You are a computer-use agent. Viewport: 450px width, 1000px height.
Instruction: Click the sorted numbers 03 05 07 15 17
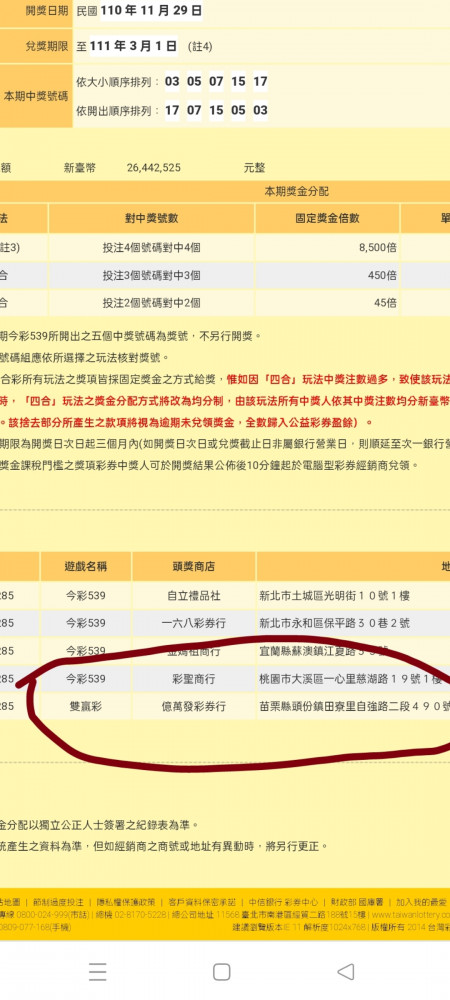(216, 82)
